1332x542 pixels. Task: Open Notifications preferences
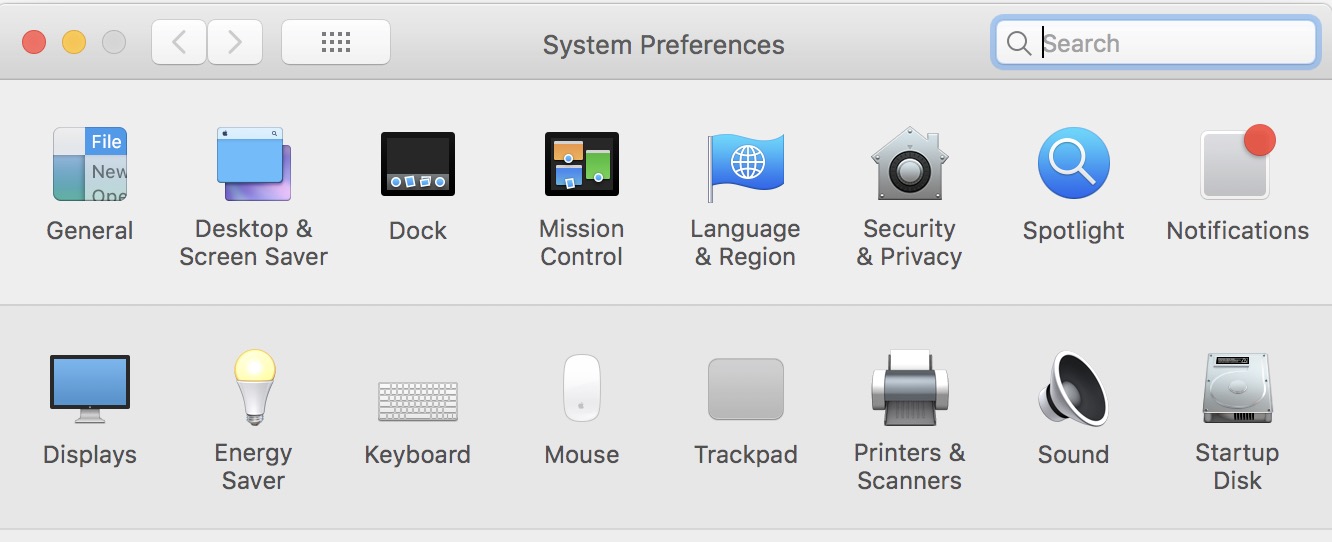pyautogui.click(x=1237, y=164)
